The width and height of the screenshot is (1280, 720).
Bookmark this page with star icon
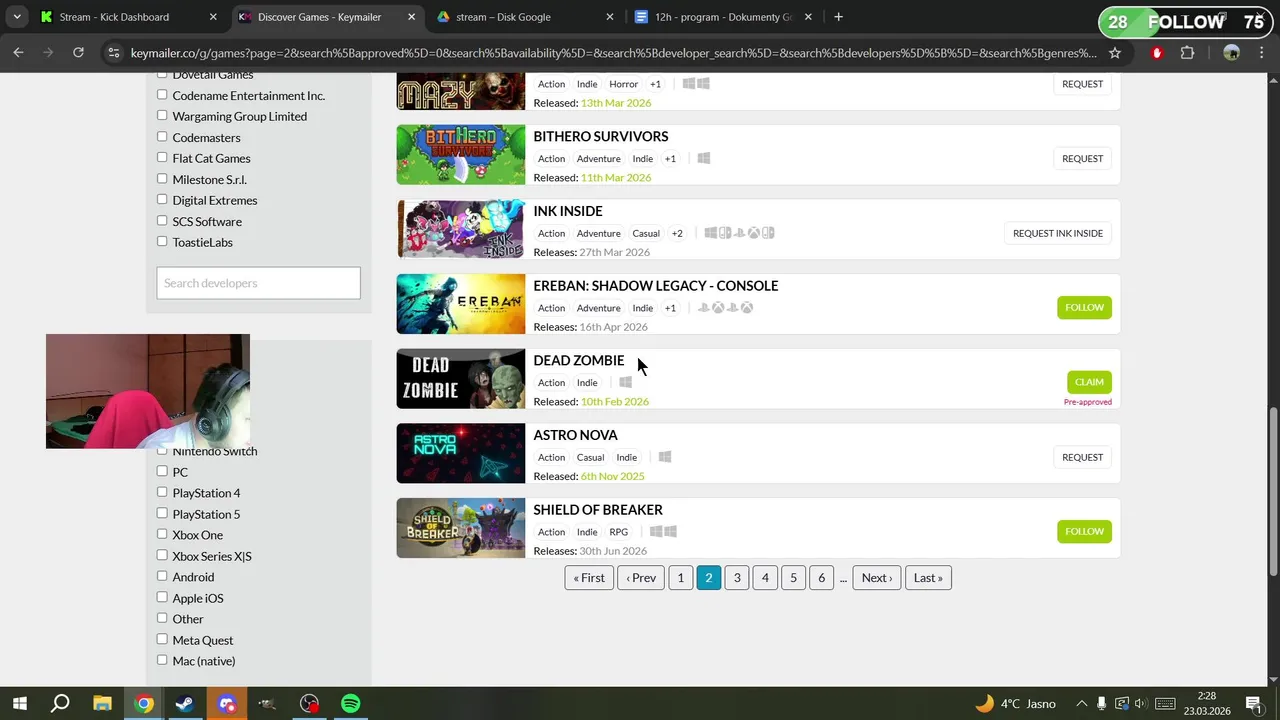tap(1115, 53)
